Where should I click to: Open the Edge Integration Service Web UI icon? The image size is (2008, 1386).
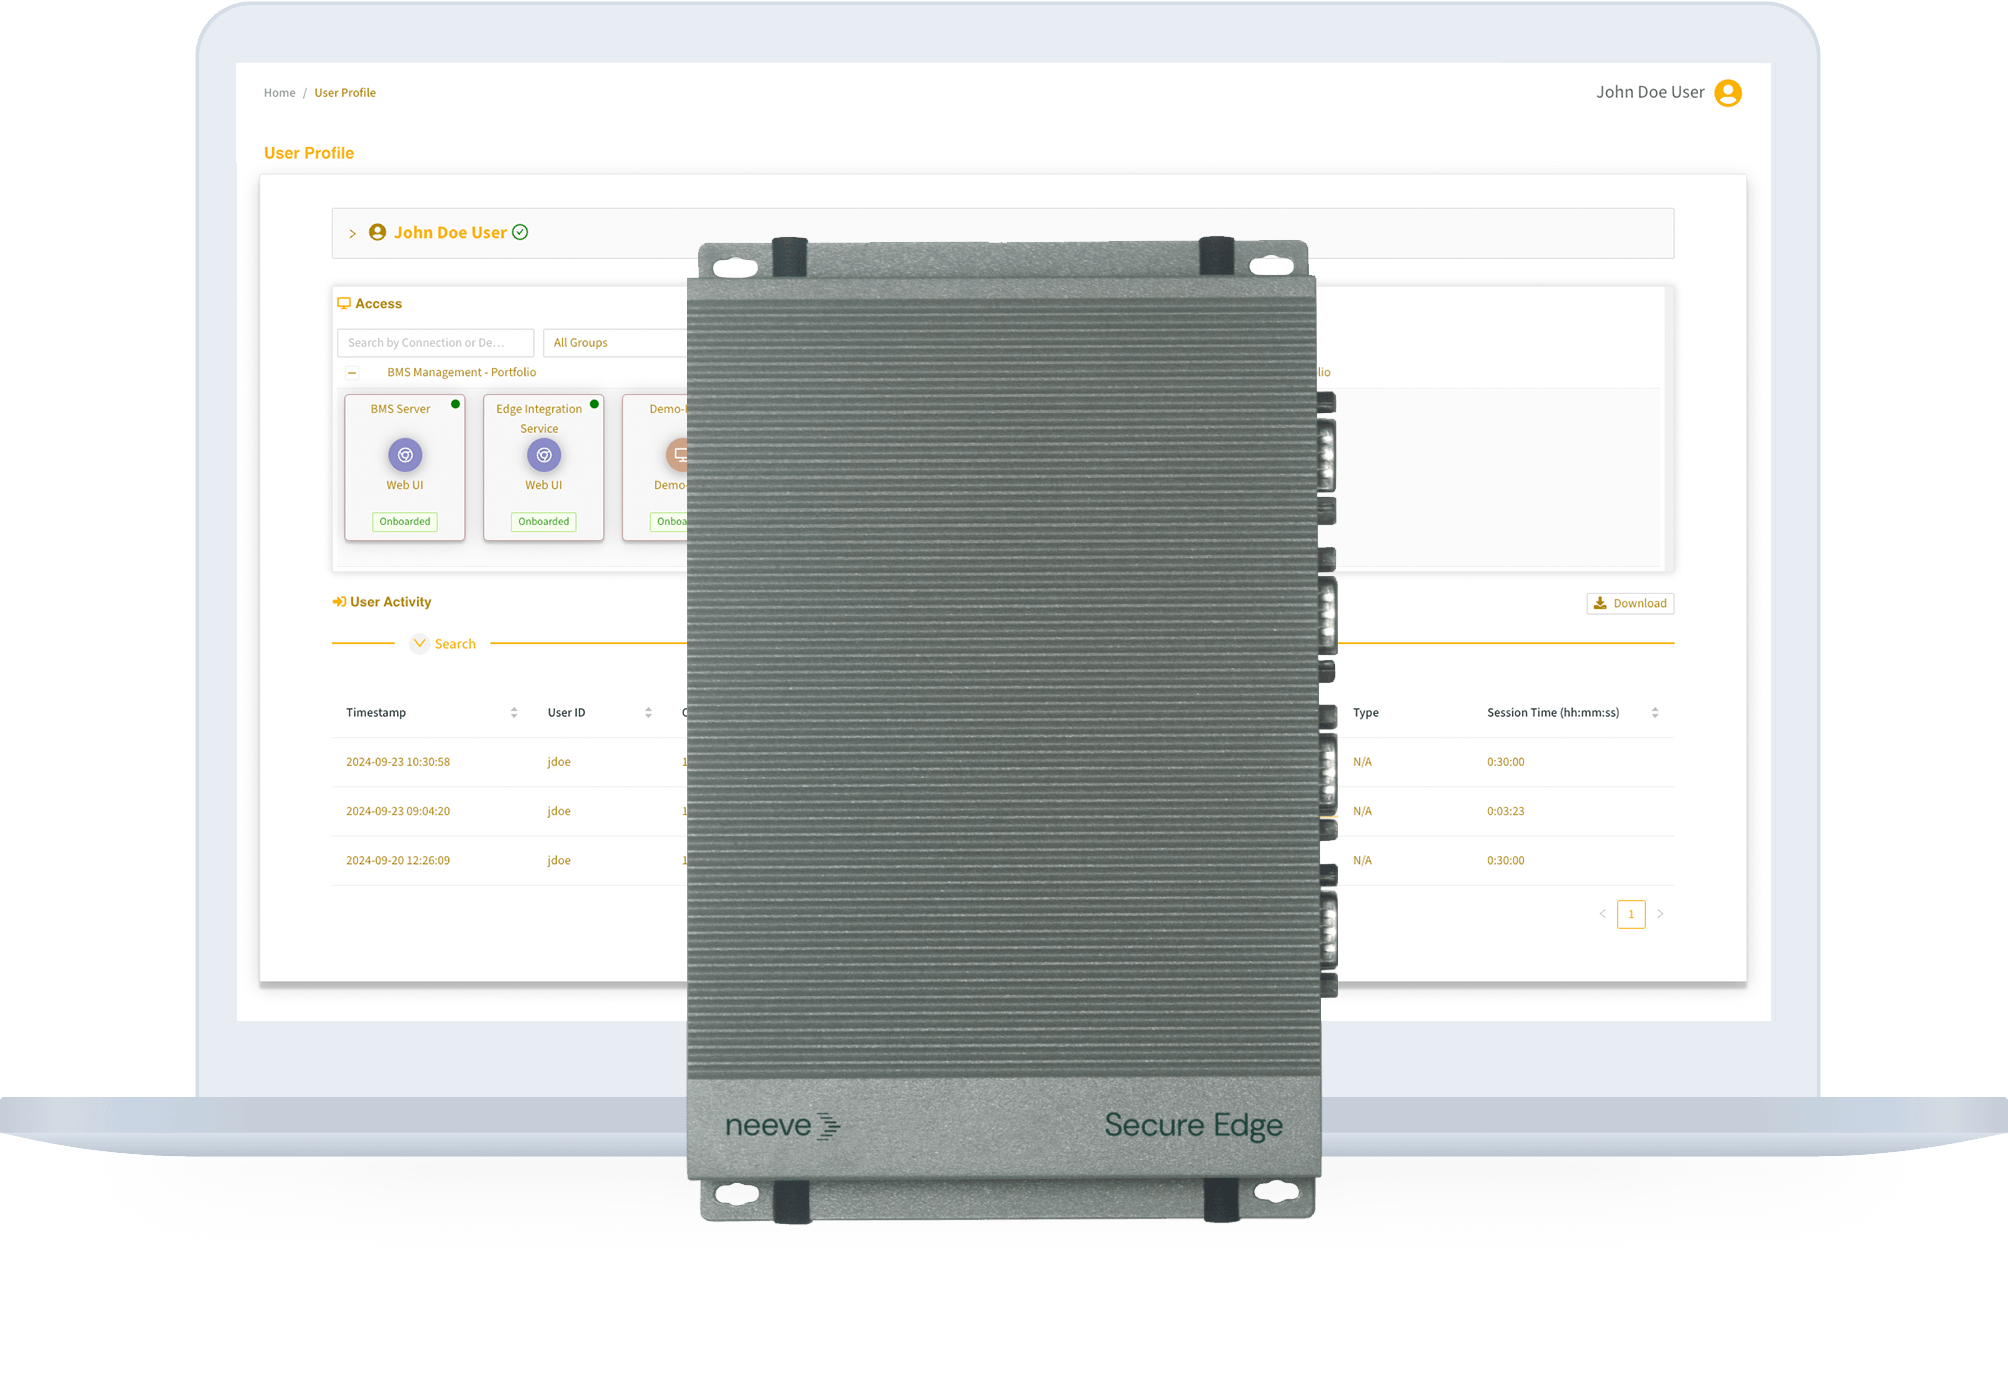544,455
